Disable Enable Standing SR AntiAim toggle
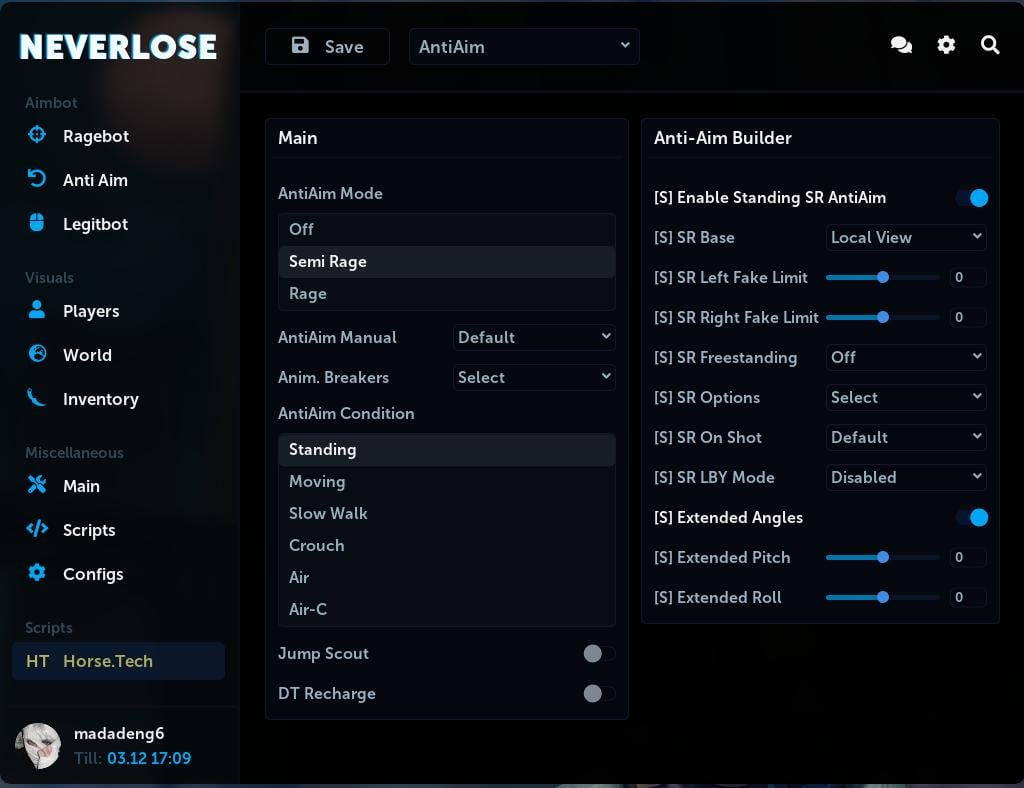 point(972,198)
